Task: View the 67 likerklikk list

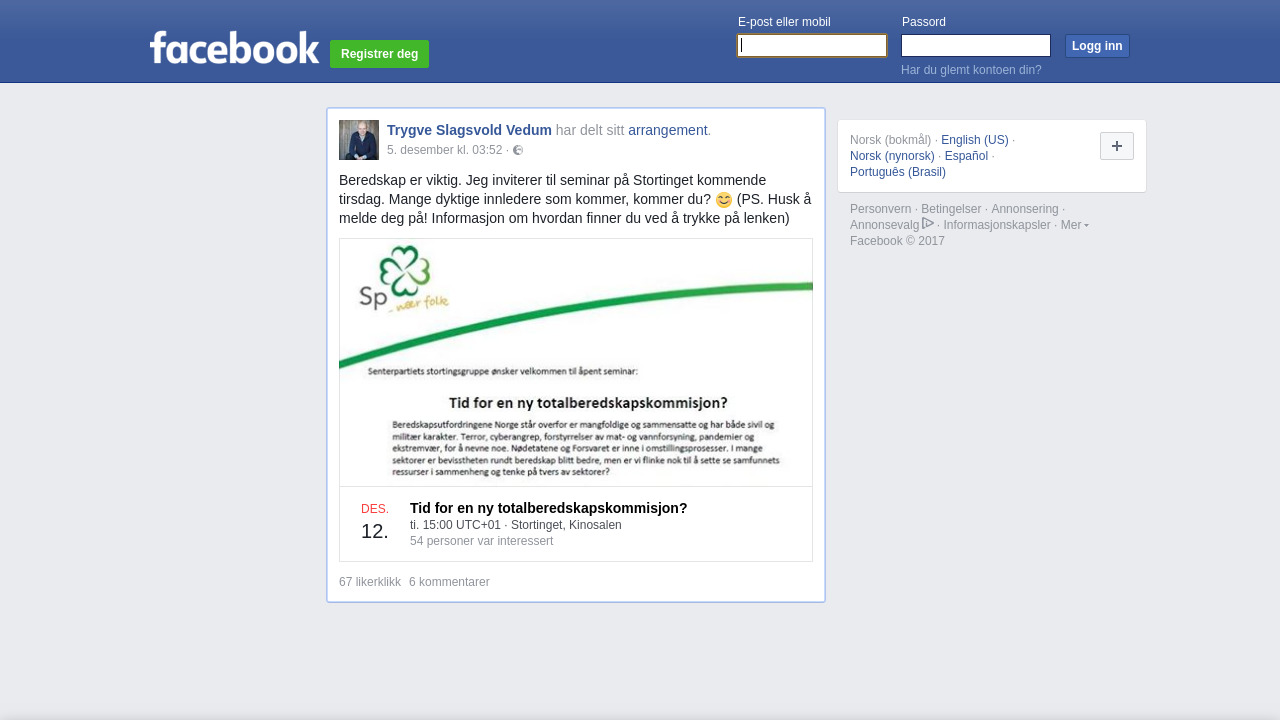Action: click(x=370, y=582)
